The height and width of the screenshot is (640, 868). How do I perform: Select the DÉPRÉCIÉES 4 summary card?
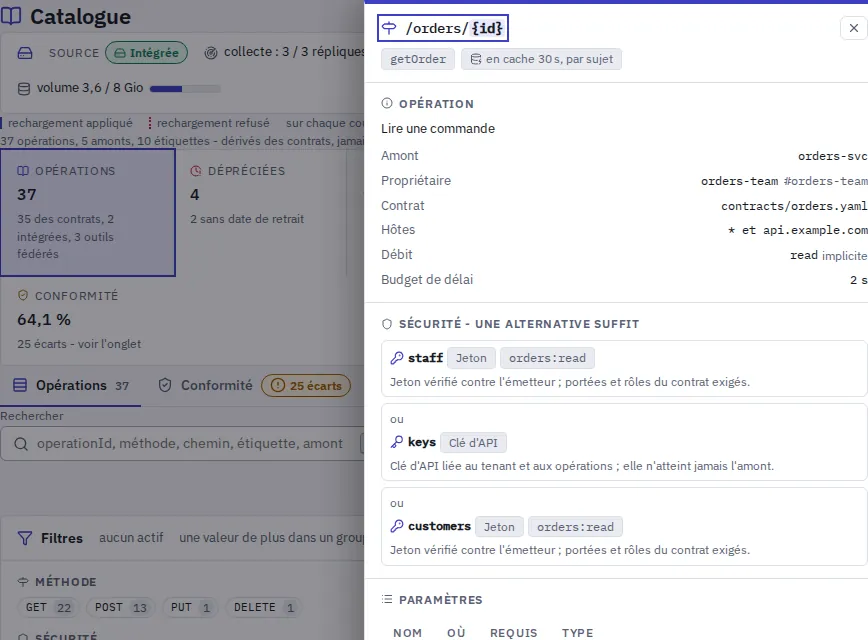click(x=260, y=213)
